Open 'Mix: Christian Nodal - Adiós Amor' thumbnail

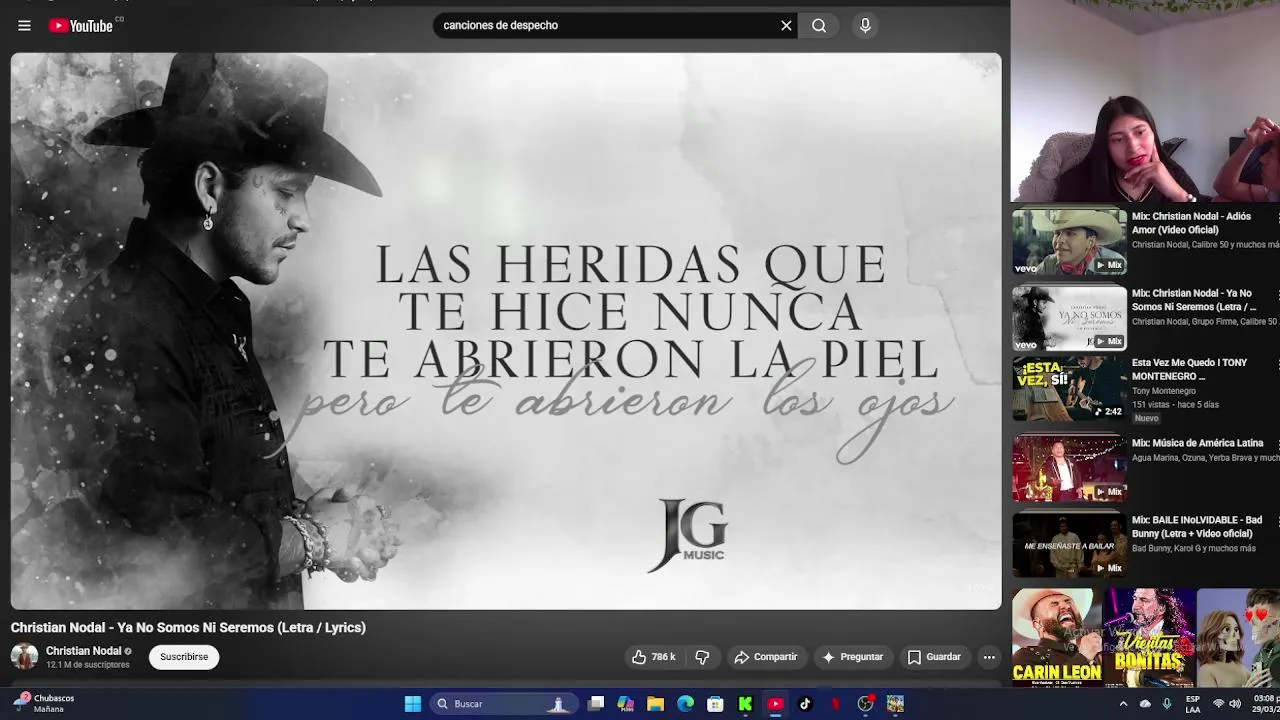[1069, 241]
